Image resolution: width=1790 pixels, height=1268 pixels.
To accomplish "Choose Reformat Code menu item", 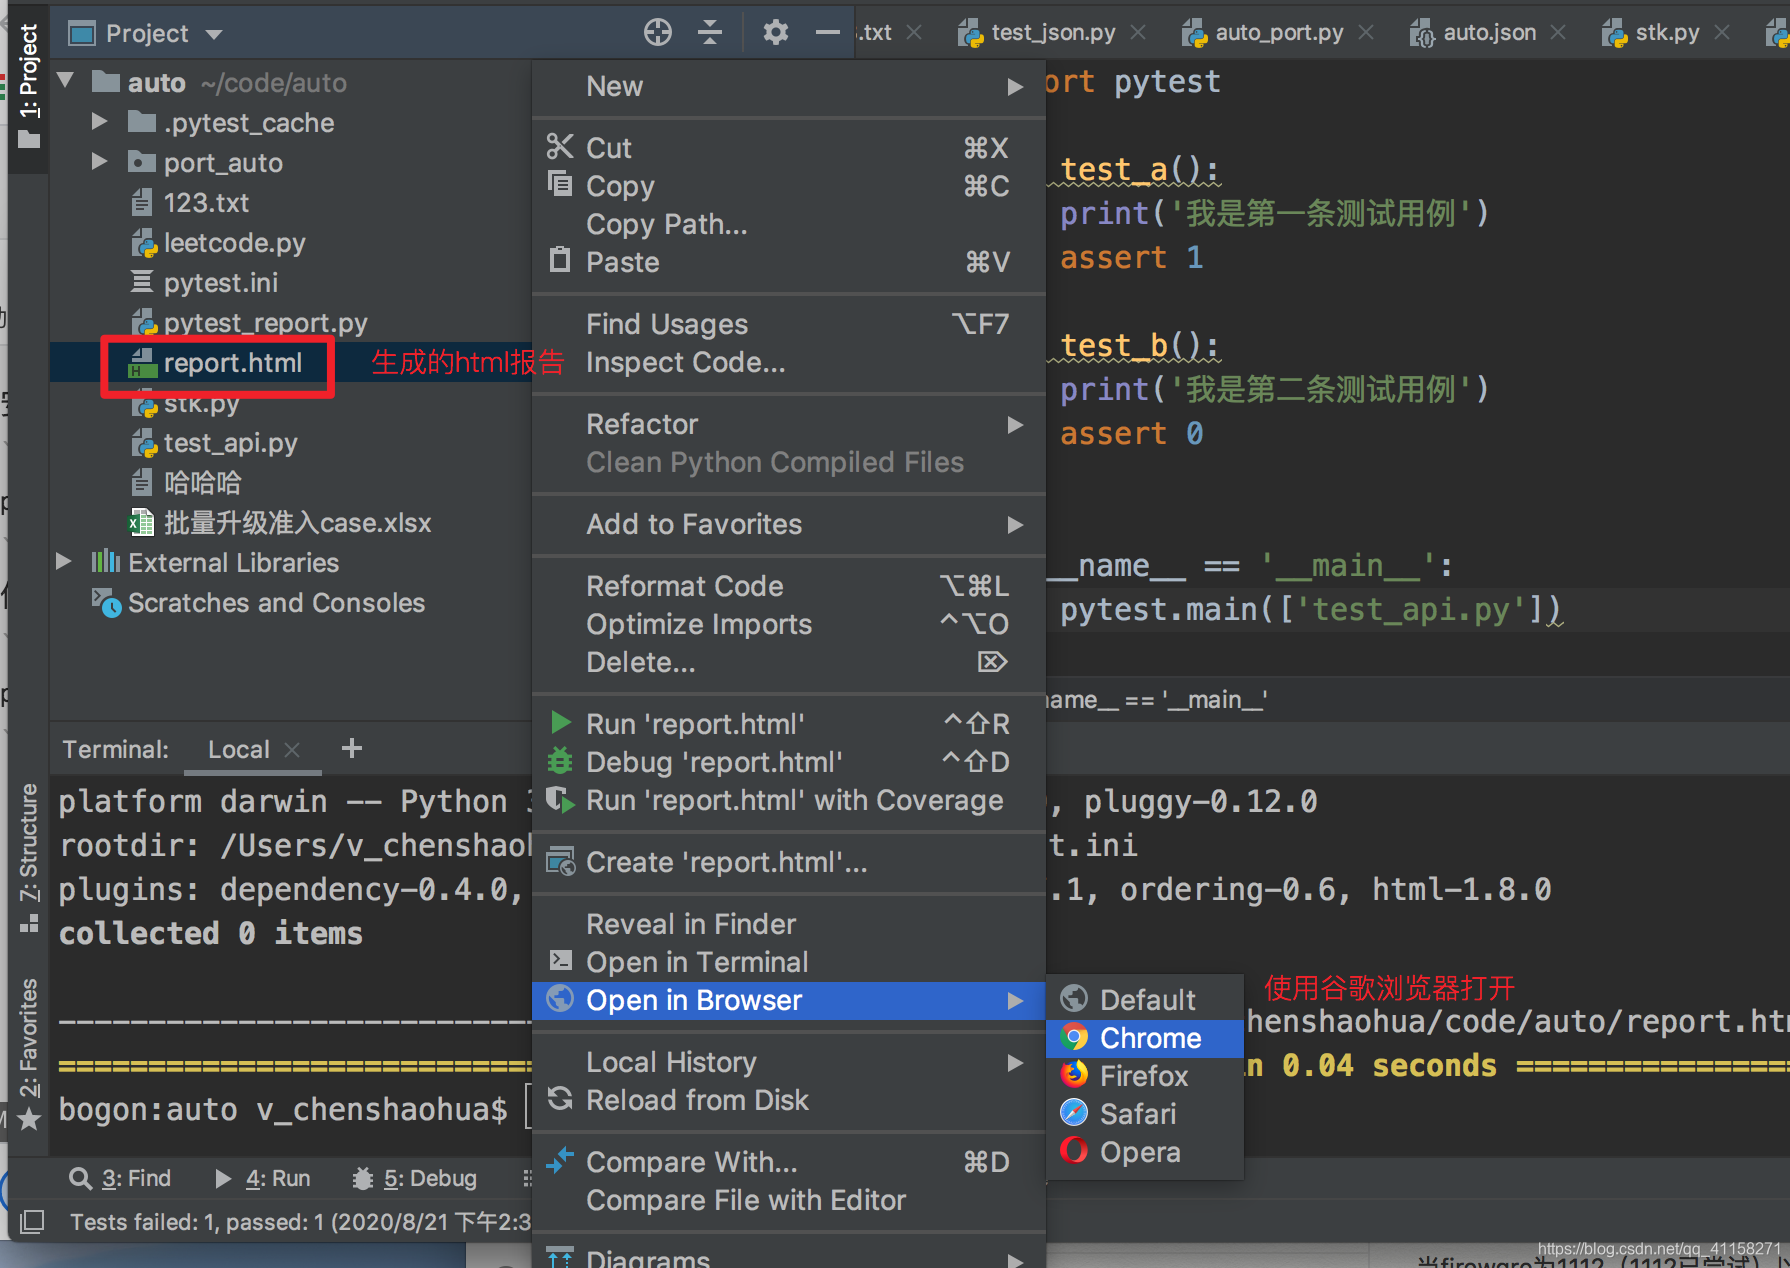I will (789, 586).
